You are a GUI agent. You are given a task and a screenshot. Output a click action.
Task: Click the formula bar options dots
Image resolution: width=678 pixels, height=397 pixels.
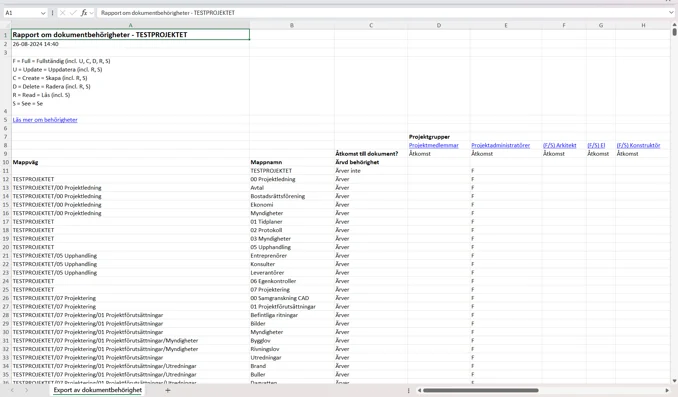point(52,13)
